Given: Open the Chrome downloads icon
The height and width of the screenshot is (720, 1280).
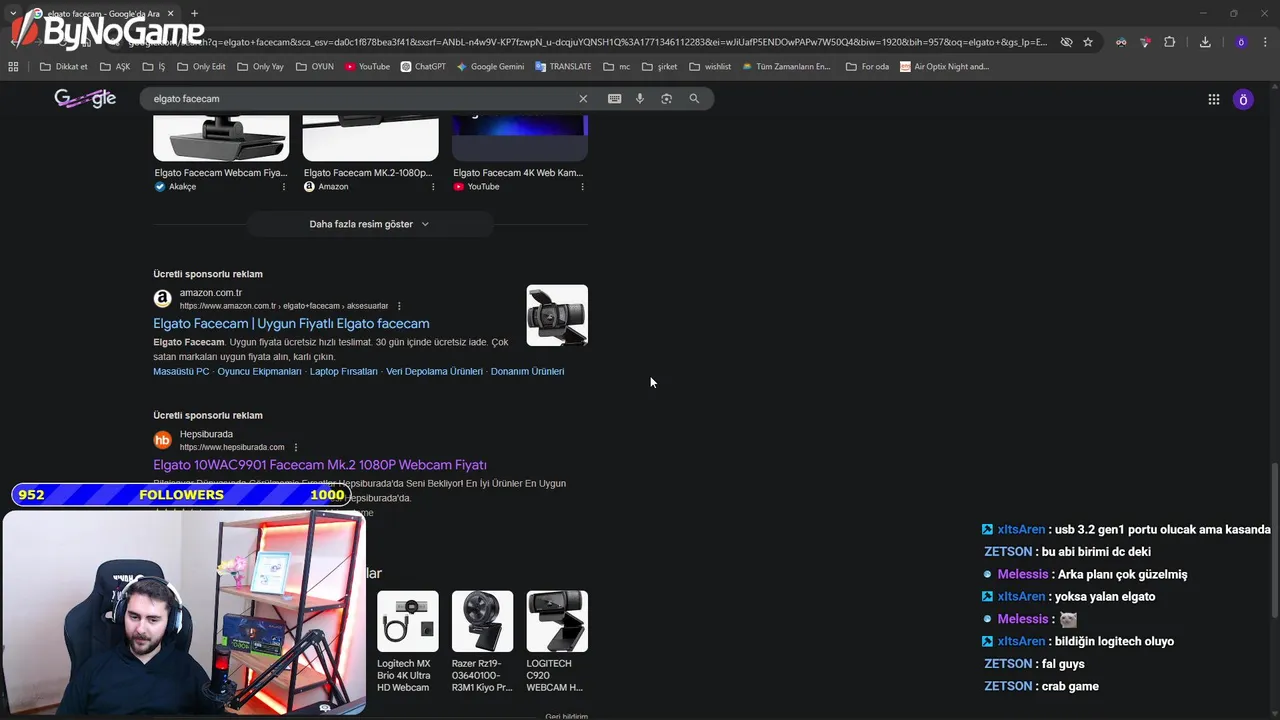Looking at the screenshot, I should coord(1205,42).
